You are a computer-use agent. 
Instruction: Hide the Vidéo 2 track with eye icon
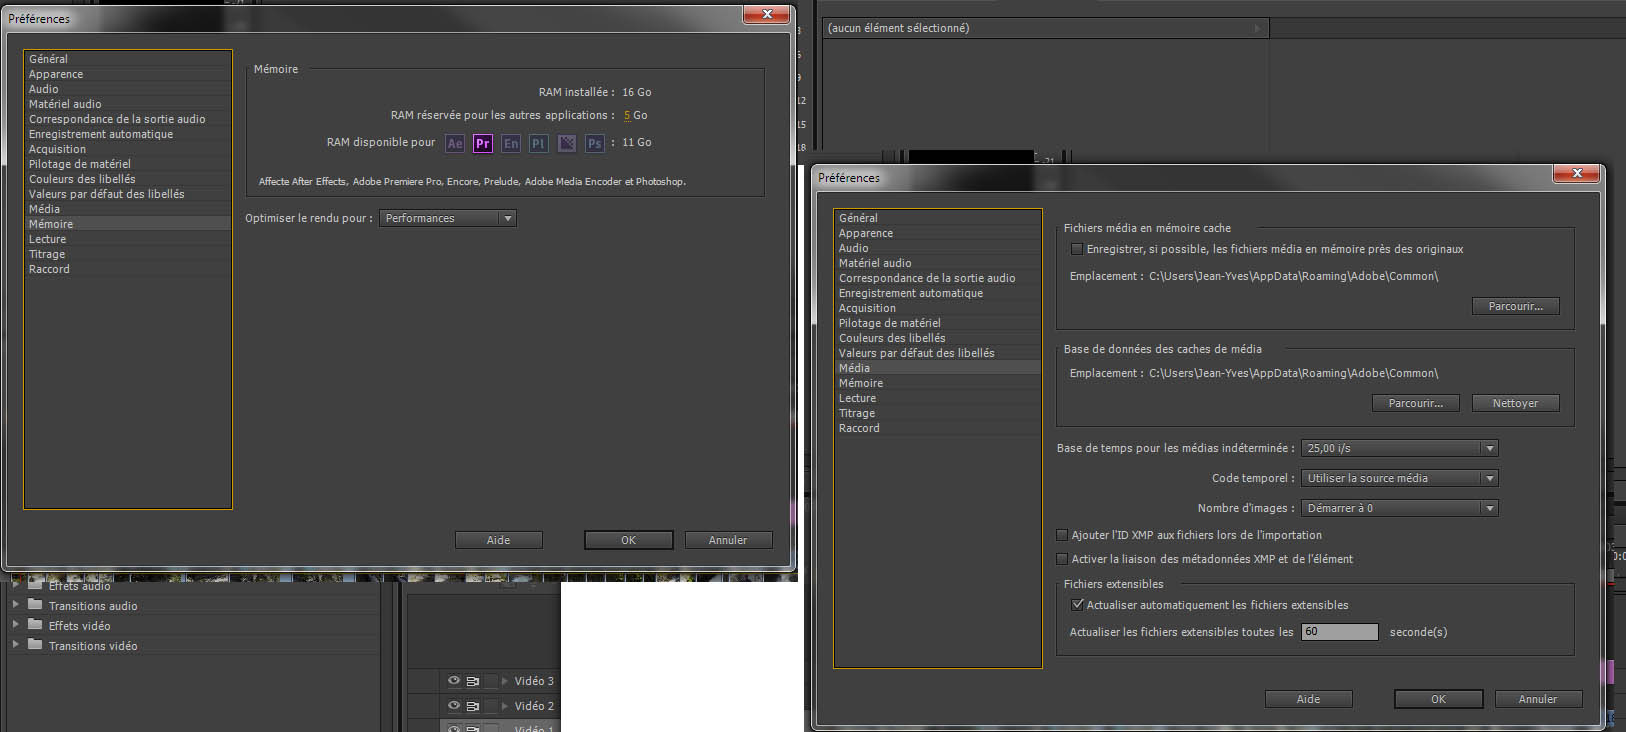[454, 705]
